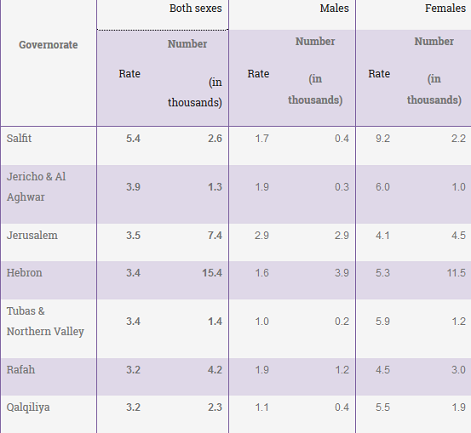Click Number (in thousands) subheader under Females
Image resolution: width=471 pixels, height=433 pixels.
tap(434, 70)
